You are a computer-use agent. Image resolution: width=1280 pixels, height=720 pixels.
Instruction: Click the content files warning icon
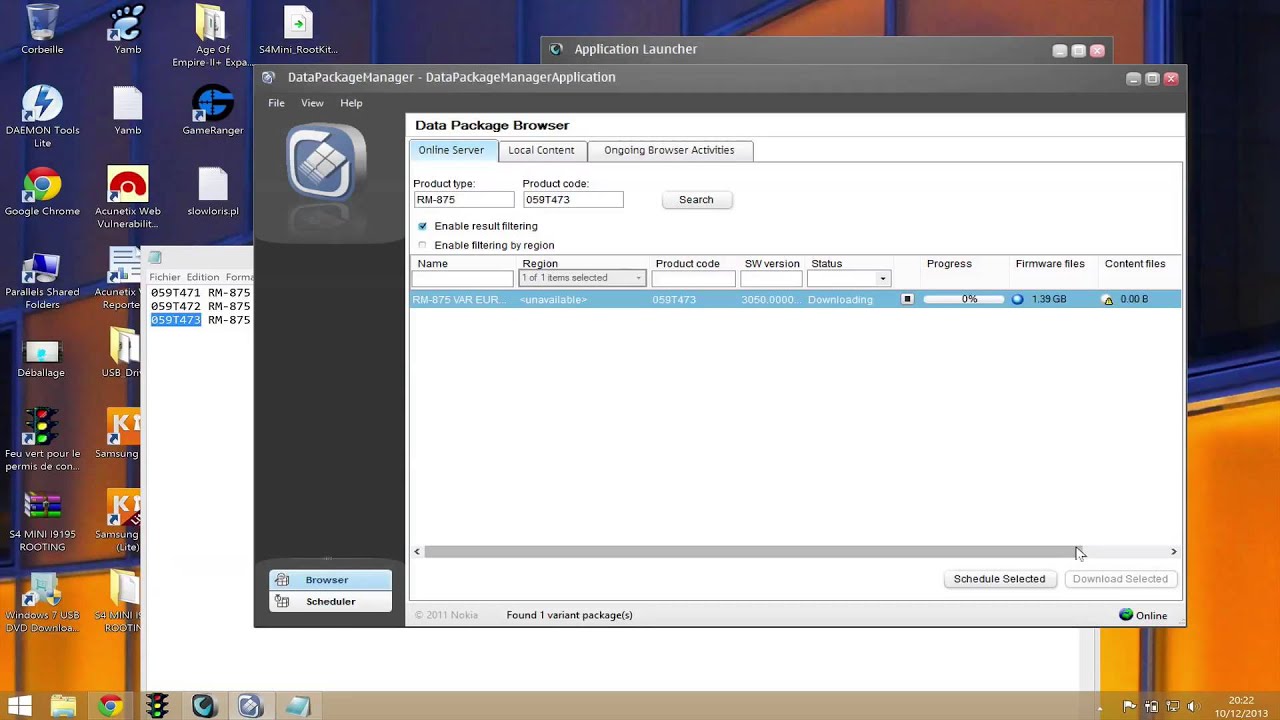(1107, 299)
